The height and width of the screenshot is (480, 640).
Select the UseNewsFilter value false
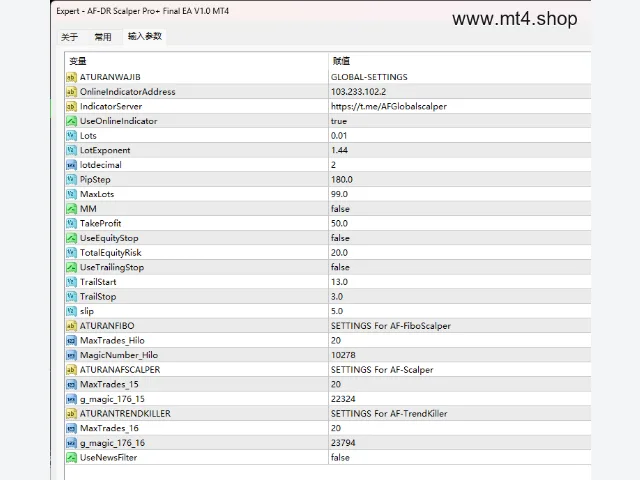pyautogui.click(x=340, y=458)
